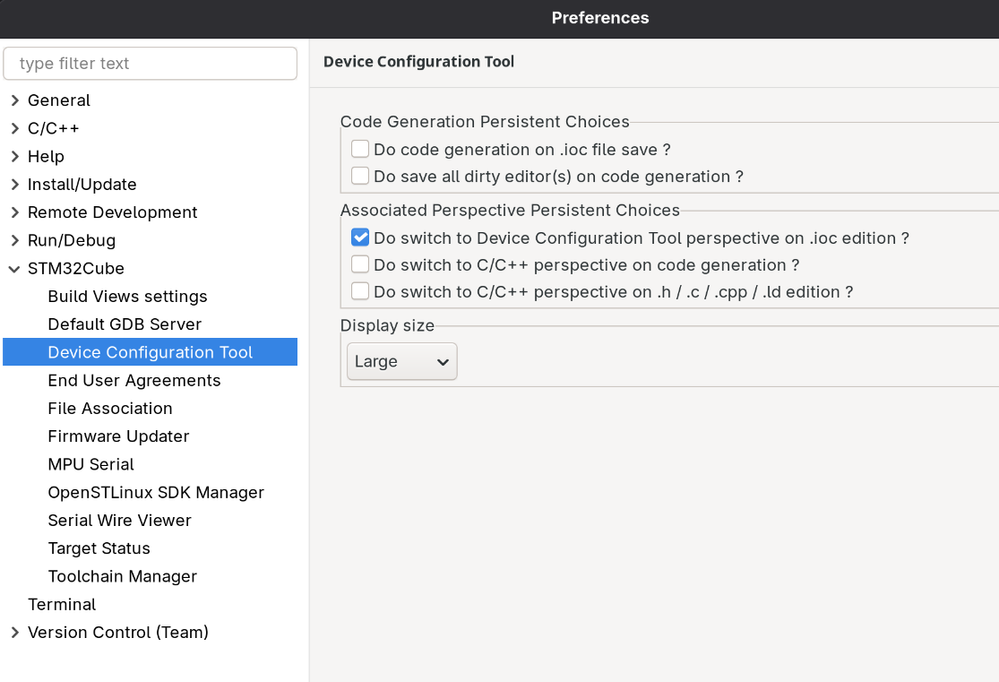
Task: Select the General category label
Action: [59, 100]
